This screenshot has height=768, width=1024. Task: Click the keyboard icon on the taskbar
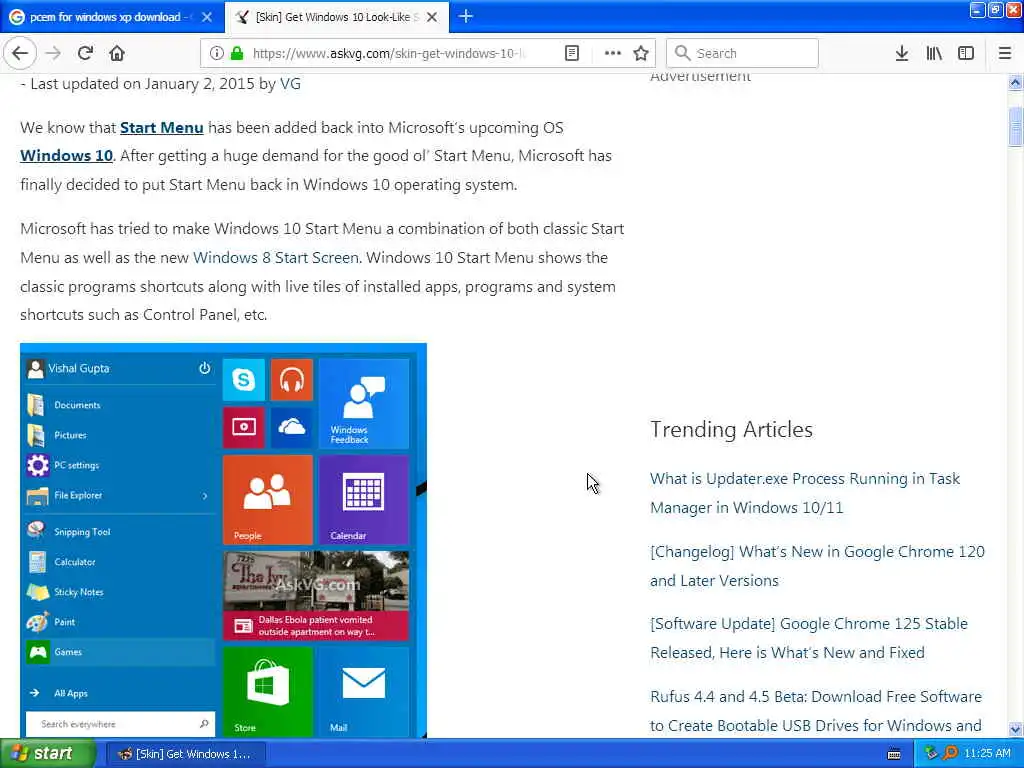pyautogui.click(x=894, y=754)
